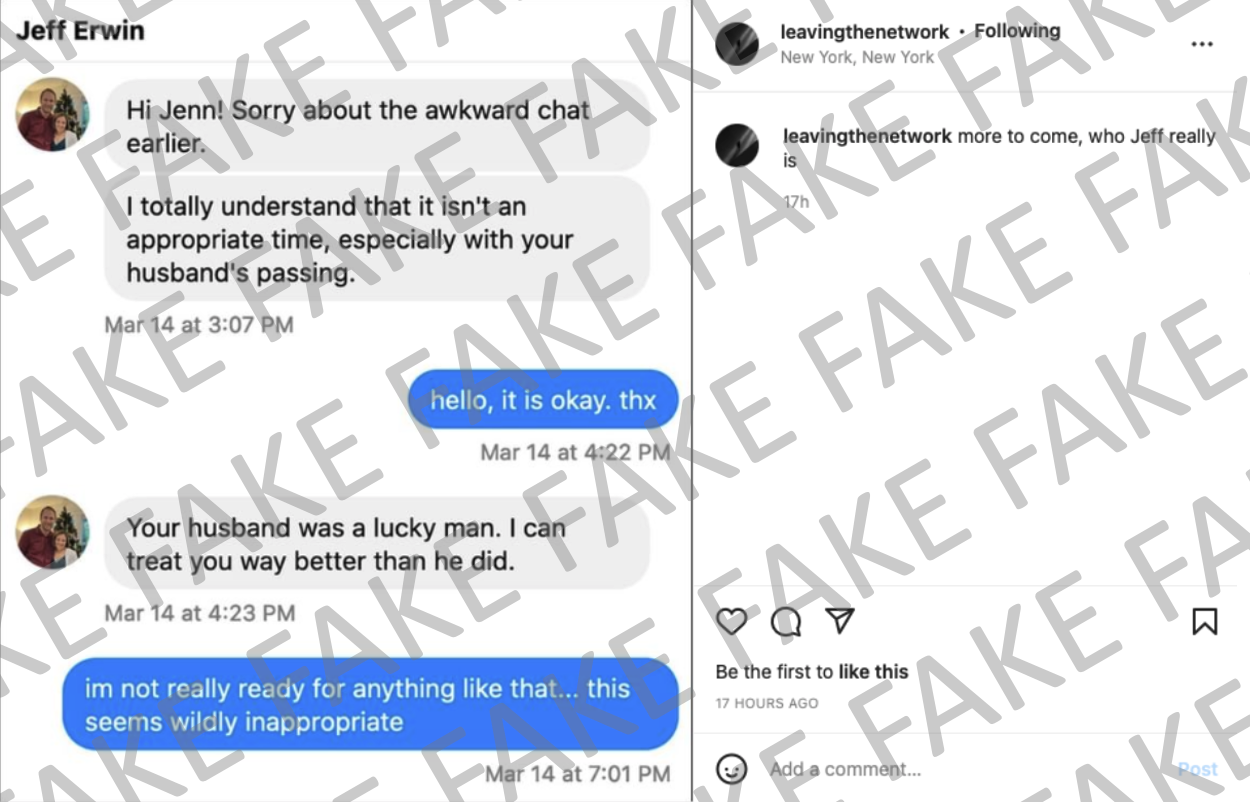Viewport: 1250px width, 802px height.
Task: Click the leavingthenetwork name in the caption
Action: pos(867,136)
